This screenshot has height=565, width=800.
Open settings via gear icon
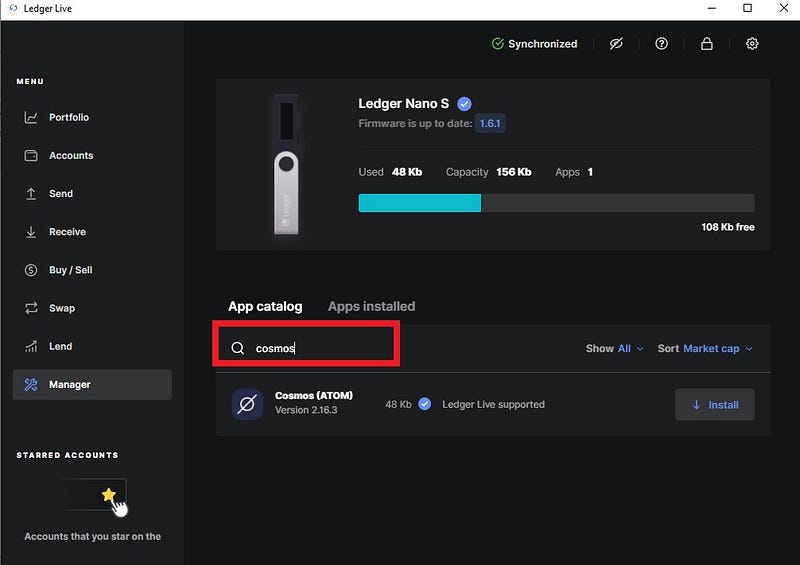(x=752, y=44)
